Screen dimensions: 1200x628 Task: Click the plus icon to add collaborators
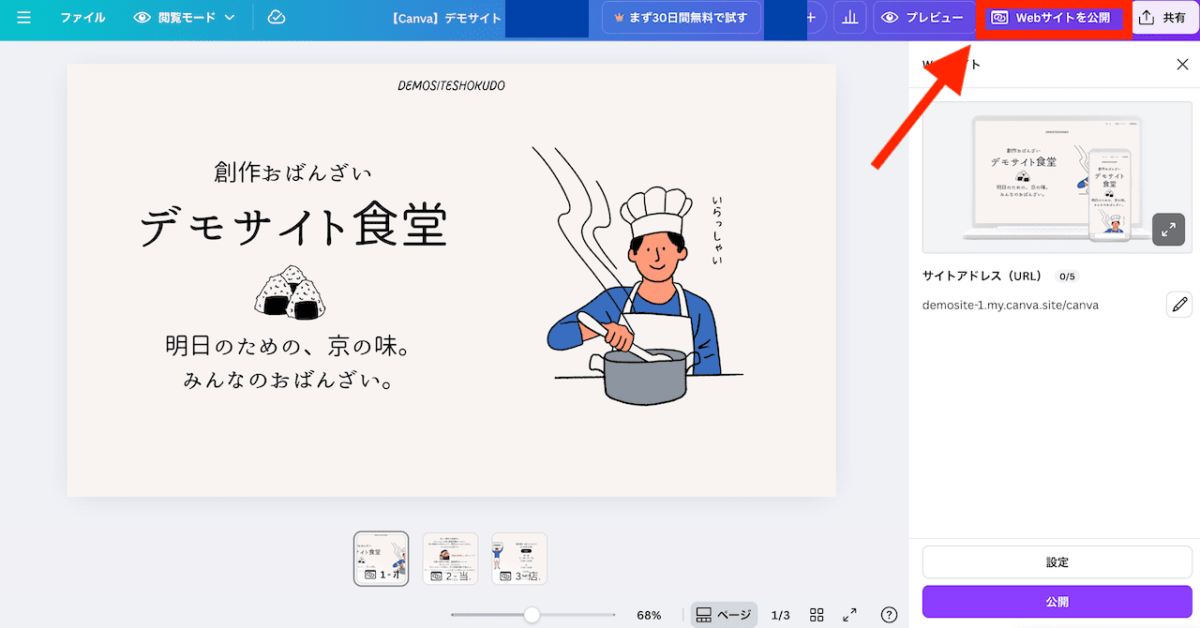coord(811,18)
